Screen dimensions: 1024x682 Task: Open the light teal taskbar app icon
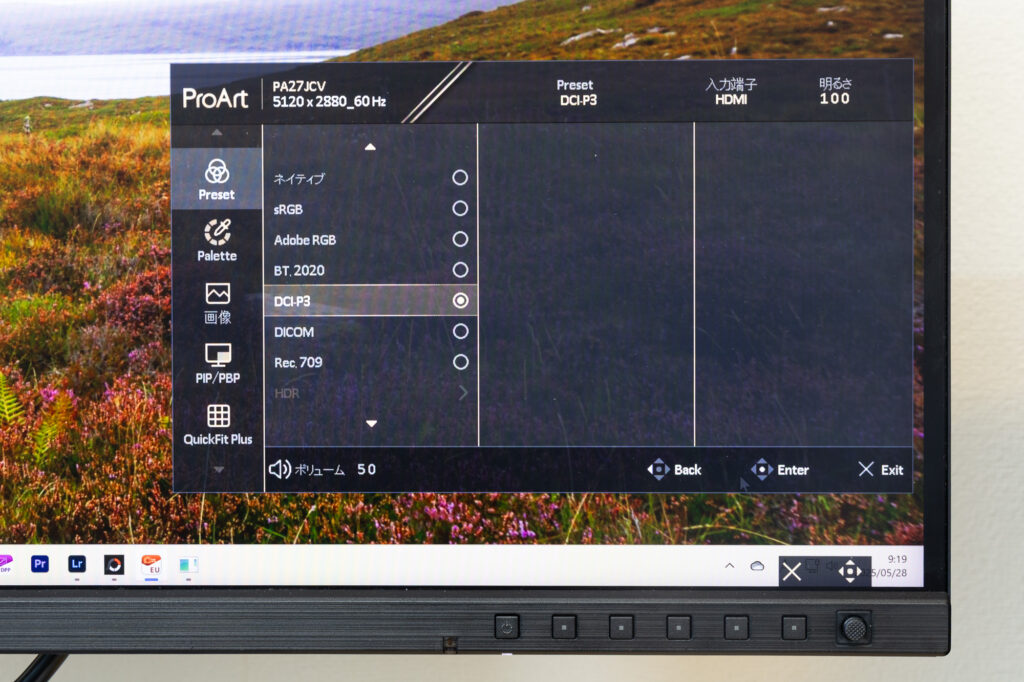point(188,564)
